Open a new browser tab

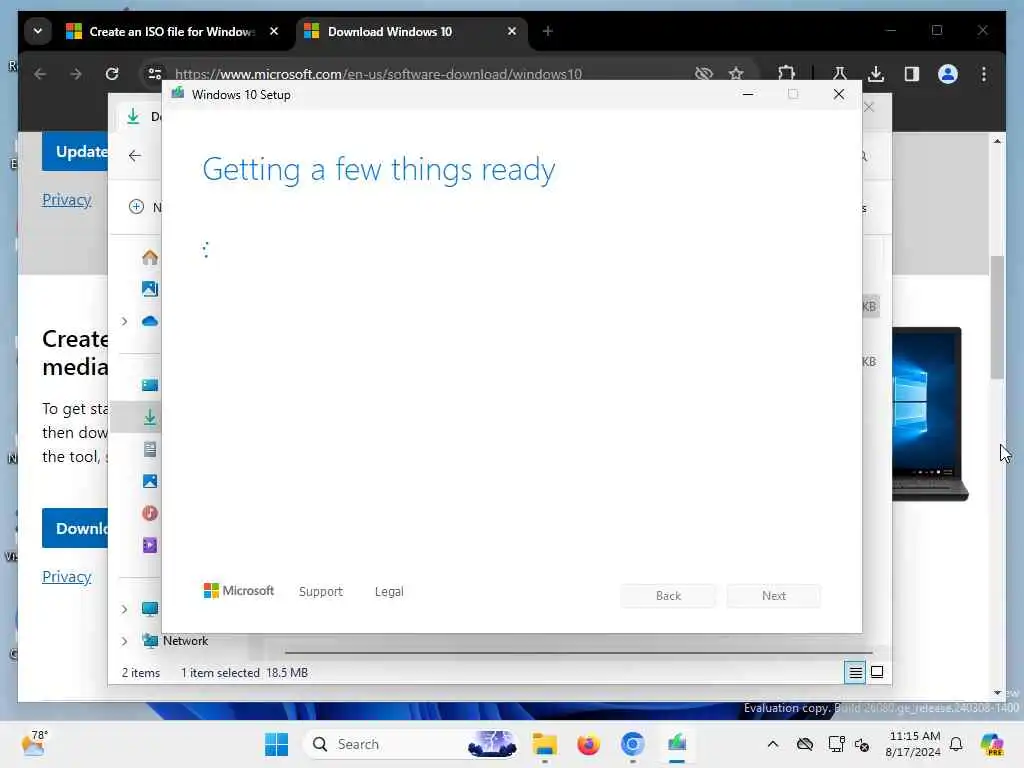(547, 31)
